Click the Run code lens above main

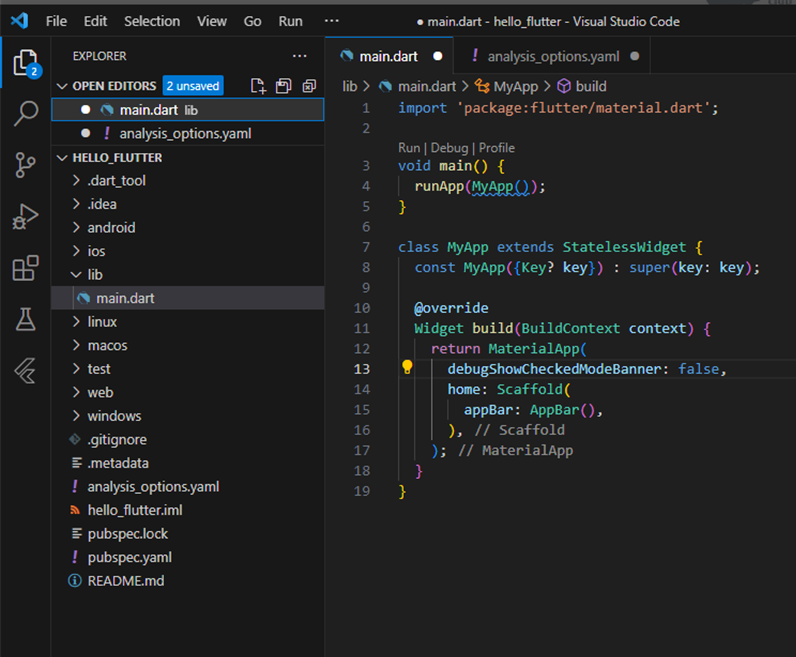409,148
